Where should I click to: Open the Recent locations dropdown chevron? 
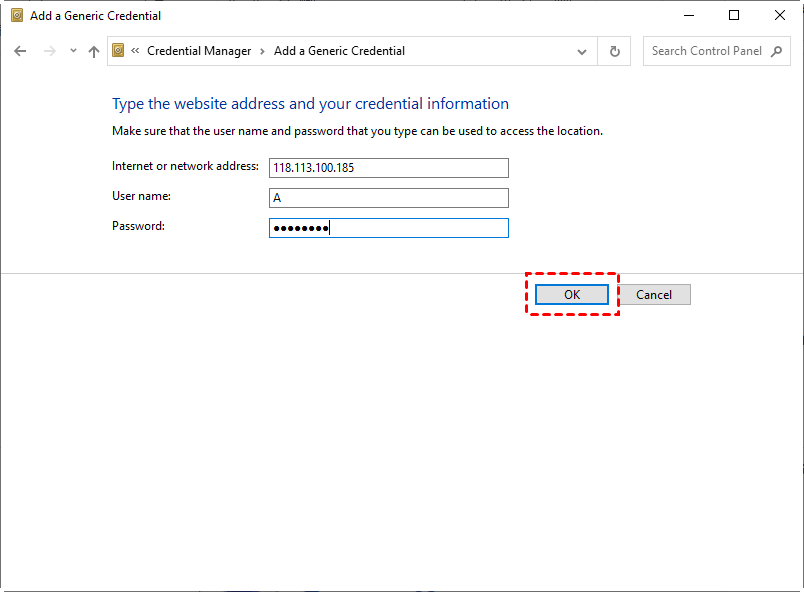click(73, 51)
